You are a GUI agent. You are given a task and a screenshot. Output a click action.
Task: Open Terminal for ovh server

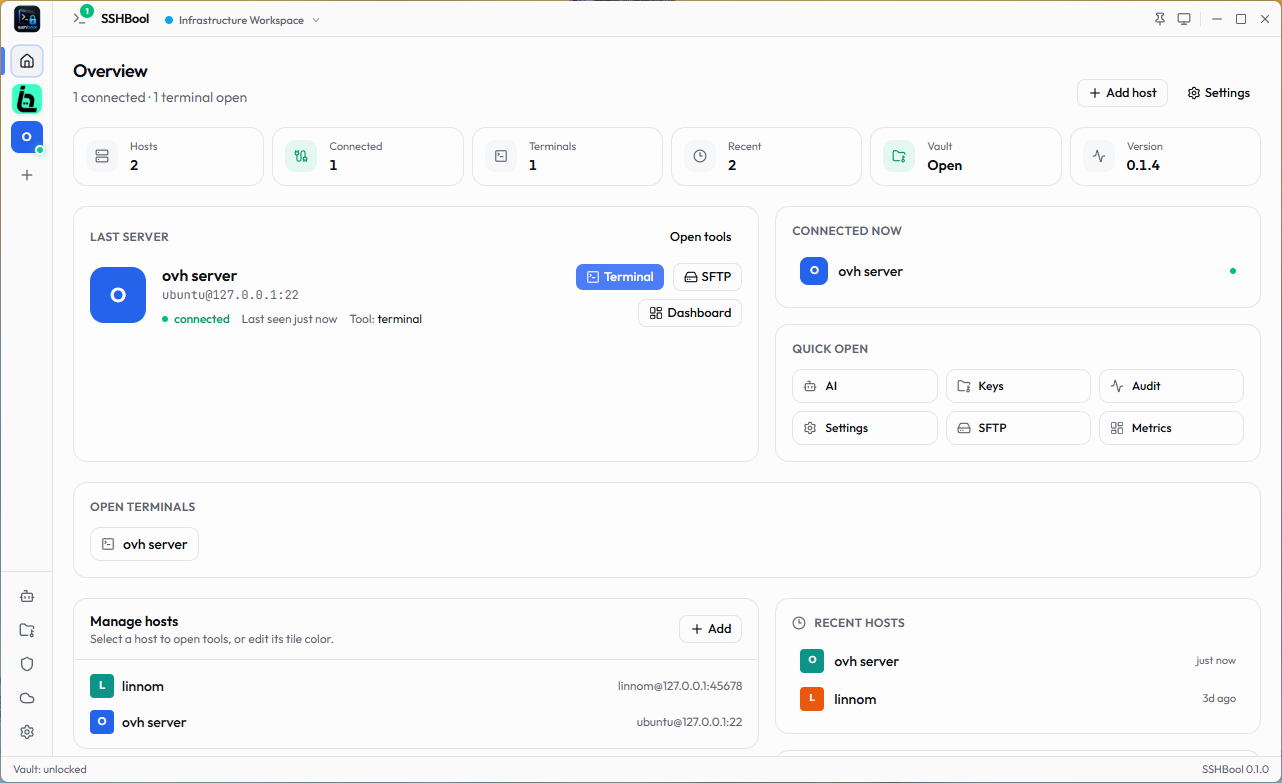coord(620,277)
